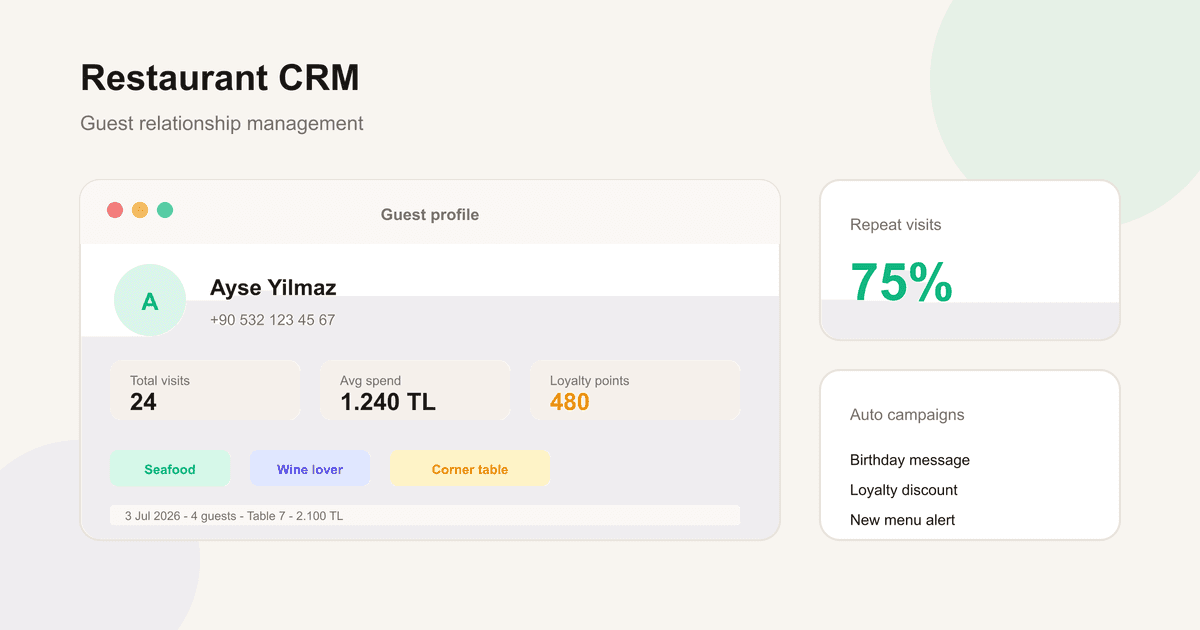
Task: Open the Birthday message campaign
Action: (910, 460)
